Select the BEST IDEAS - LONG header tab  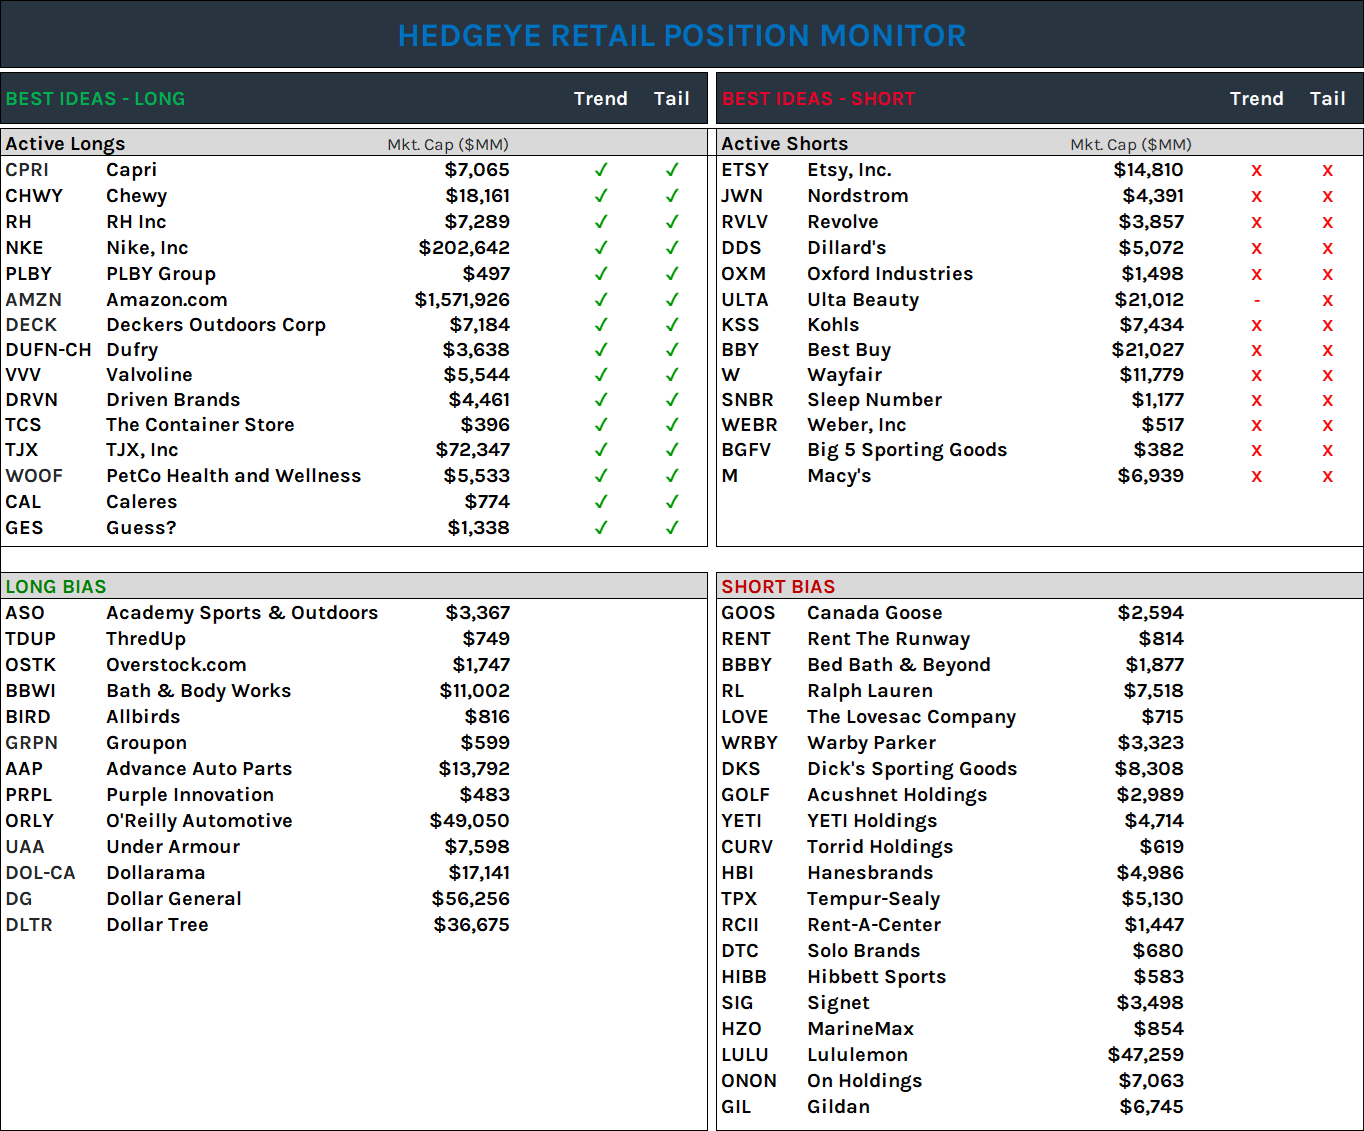(x=95, y=98)
